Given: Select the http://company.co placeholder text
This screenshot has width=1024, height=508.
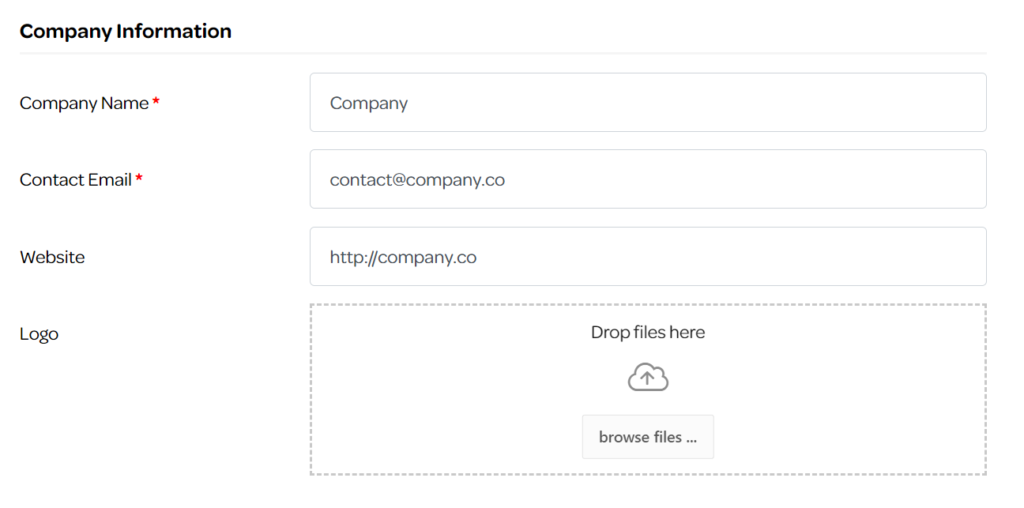Looking at the screenshot, I should point(403,257).
